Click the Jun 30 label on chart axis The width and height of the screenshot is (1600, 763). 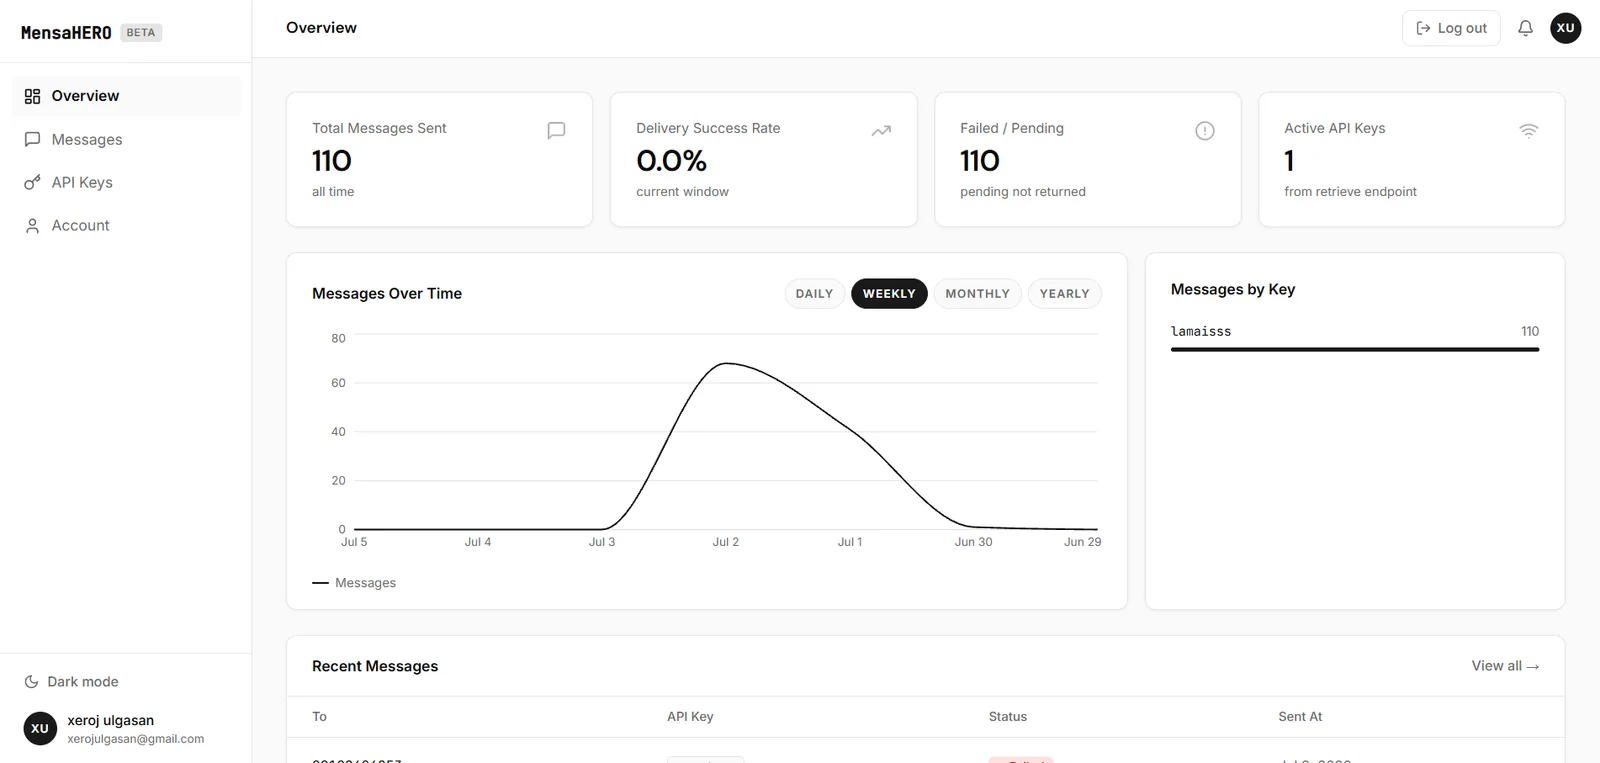[973, 542]
